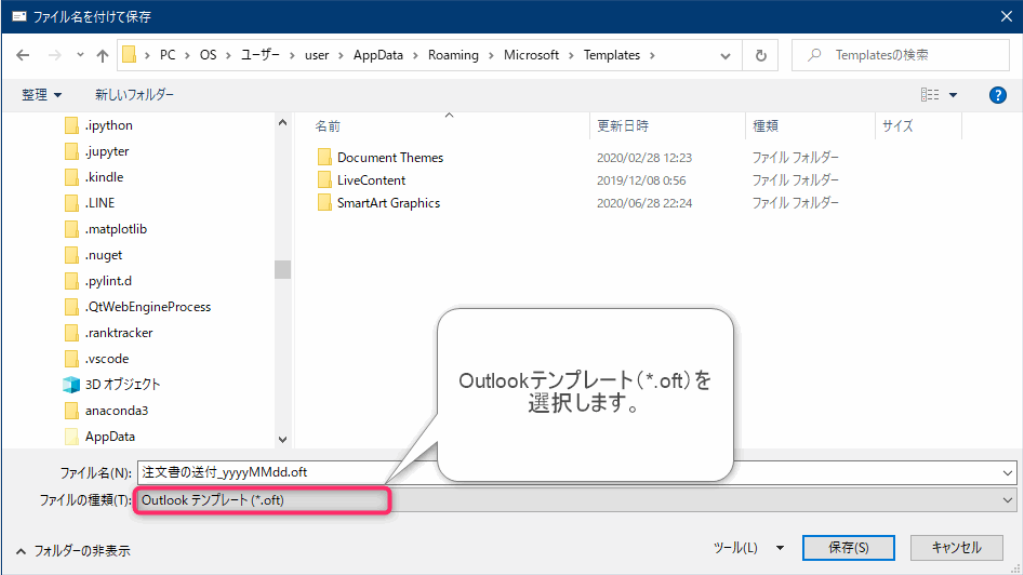
Task: Go back with the left arrow
Action: (x=23, y=55)
